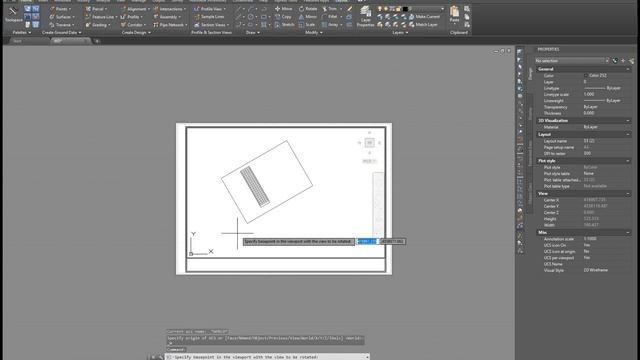Image resolution: width=640 pixels, height=360 pixels.
Task: Open the Surfaces dropdown
Action: [x=62, y=17]
